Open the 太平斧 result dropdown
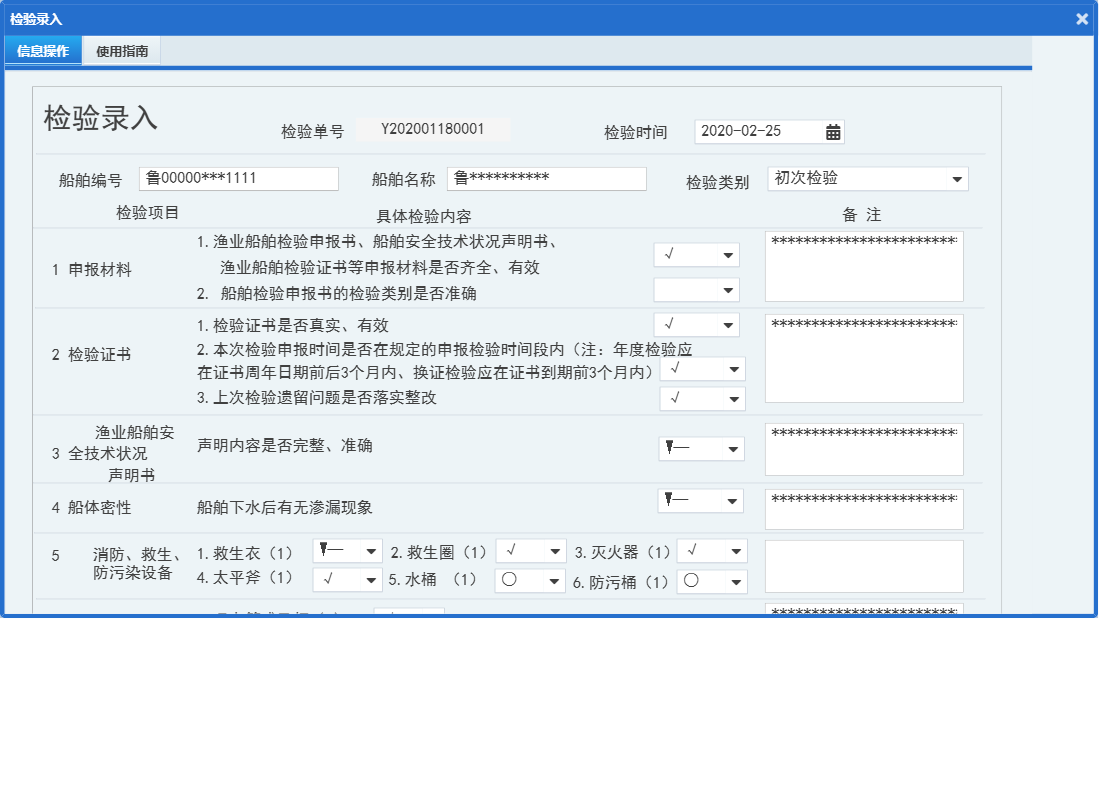This screenshot has width=1099, height=787. (x=371, y=580)
